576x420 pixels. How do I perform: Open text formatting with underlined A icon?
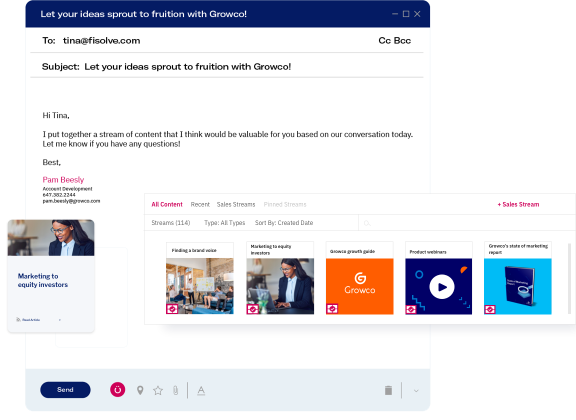pyautogui.click(x=201, y=391)
